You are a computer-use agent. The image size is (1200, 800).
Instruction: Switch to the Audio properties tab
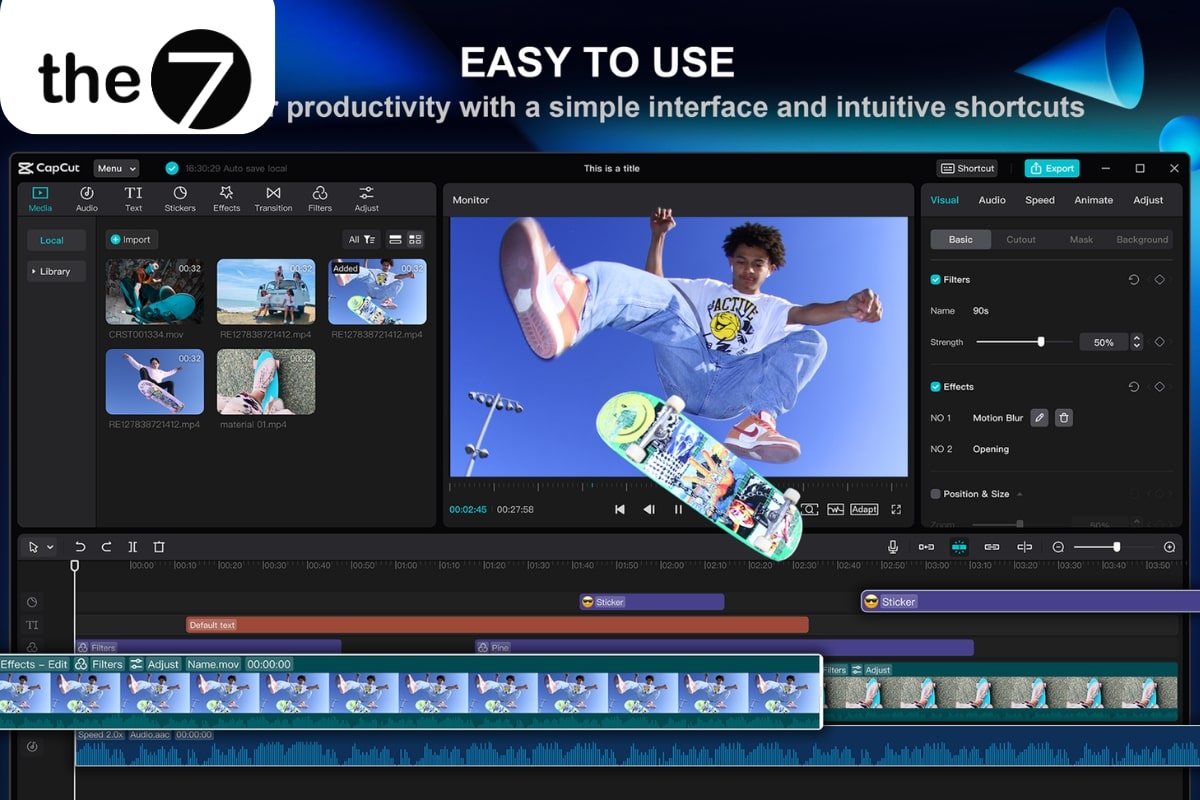(x=992, y=200)
